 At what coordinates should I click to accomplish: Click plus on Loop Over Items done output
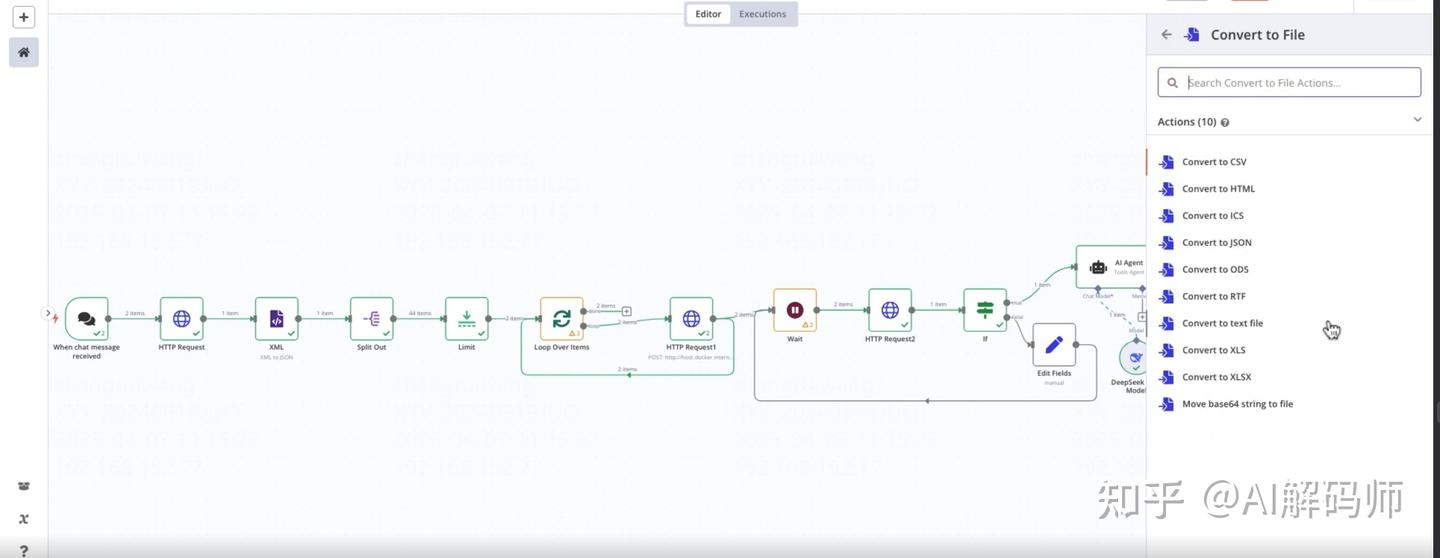[627, 311]
